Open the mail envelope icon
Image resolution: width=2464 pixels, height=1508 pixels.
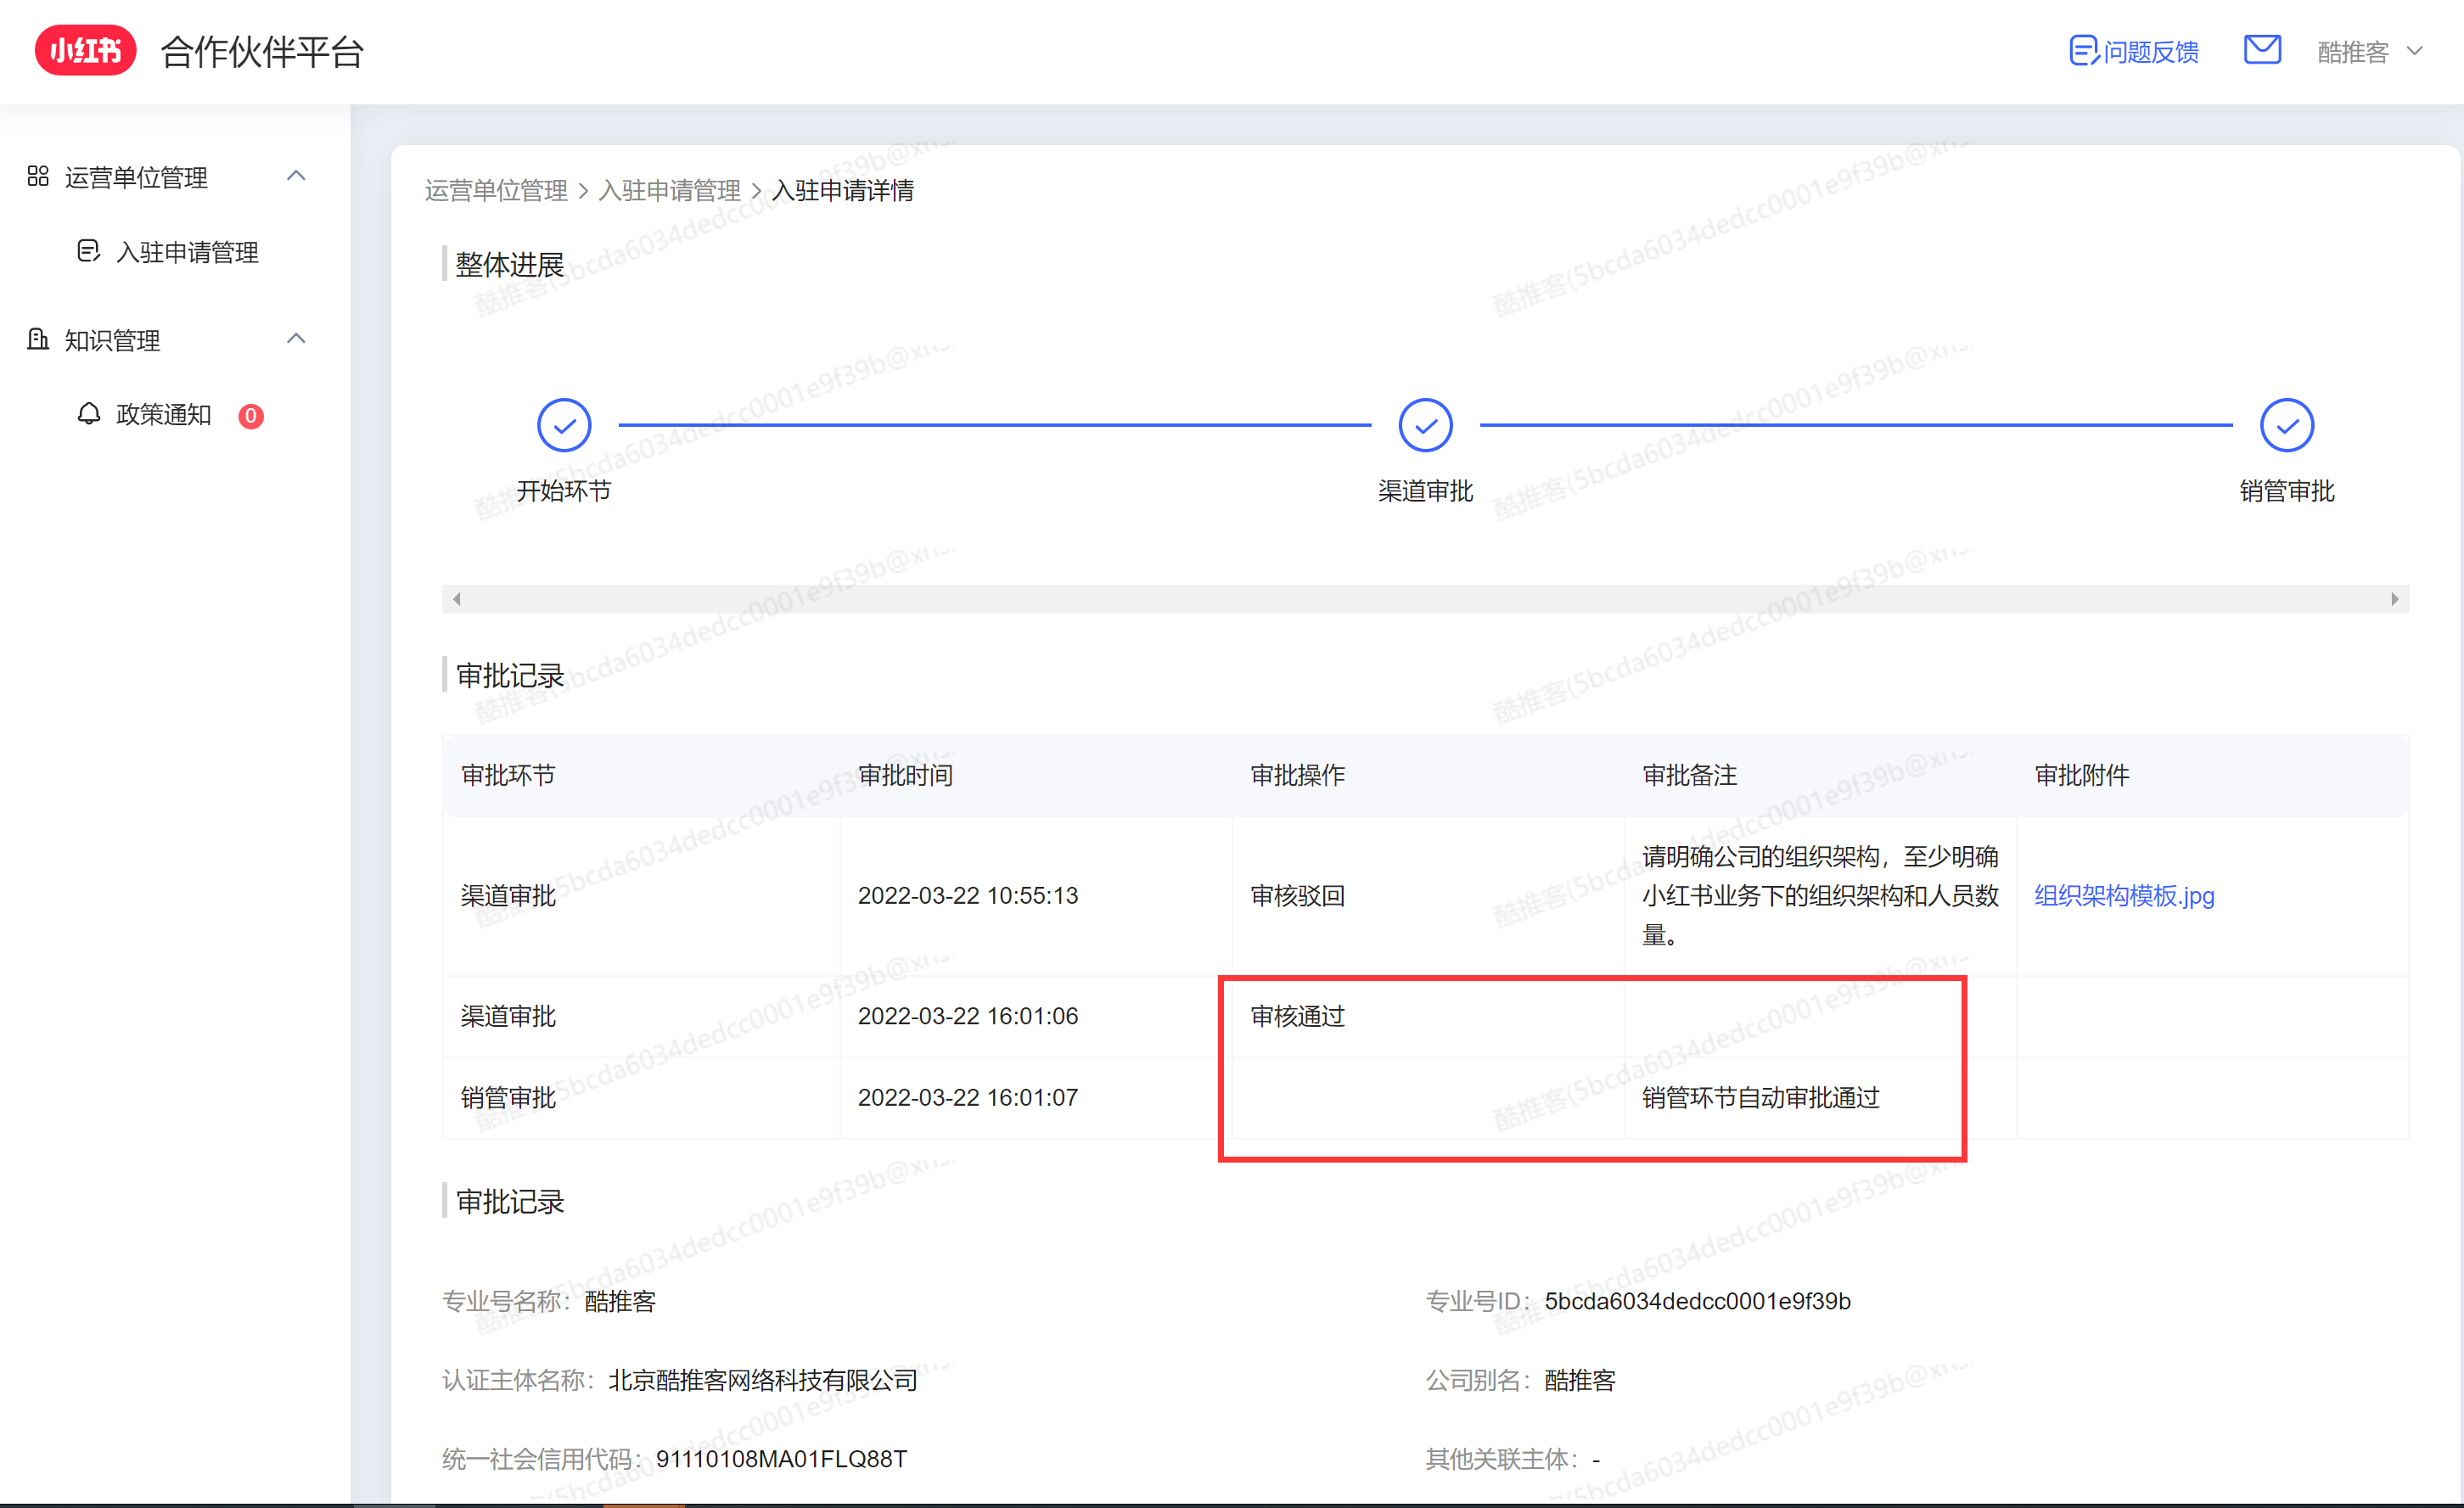point(2262,49)
